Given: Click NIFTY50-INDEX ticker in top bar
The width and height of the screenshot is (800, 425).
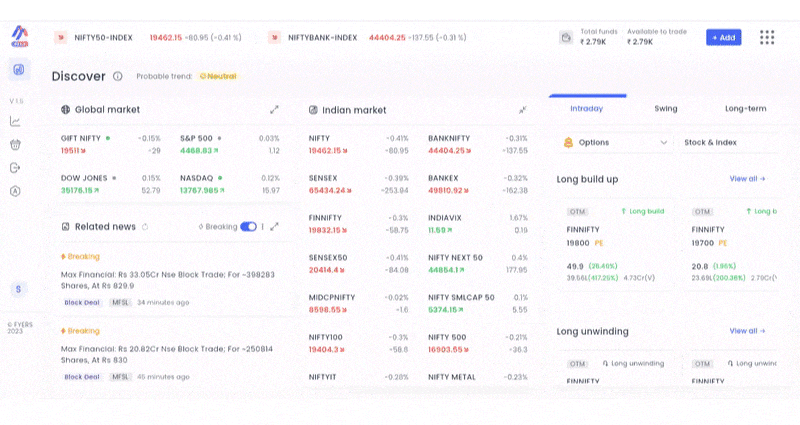Looking at the screenshot, I should 104,38.
